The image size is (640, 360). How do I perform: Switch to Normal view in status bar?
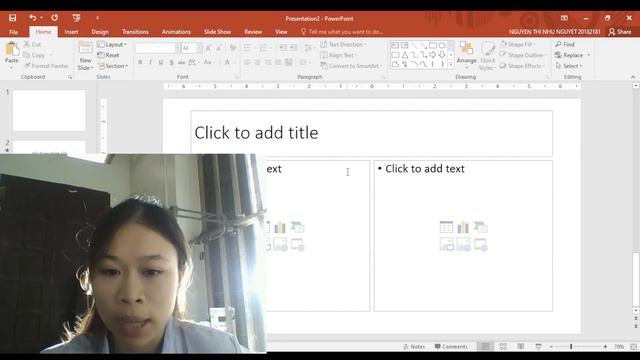485,347
